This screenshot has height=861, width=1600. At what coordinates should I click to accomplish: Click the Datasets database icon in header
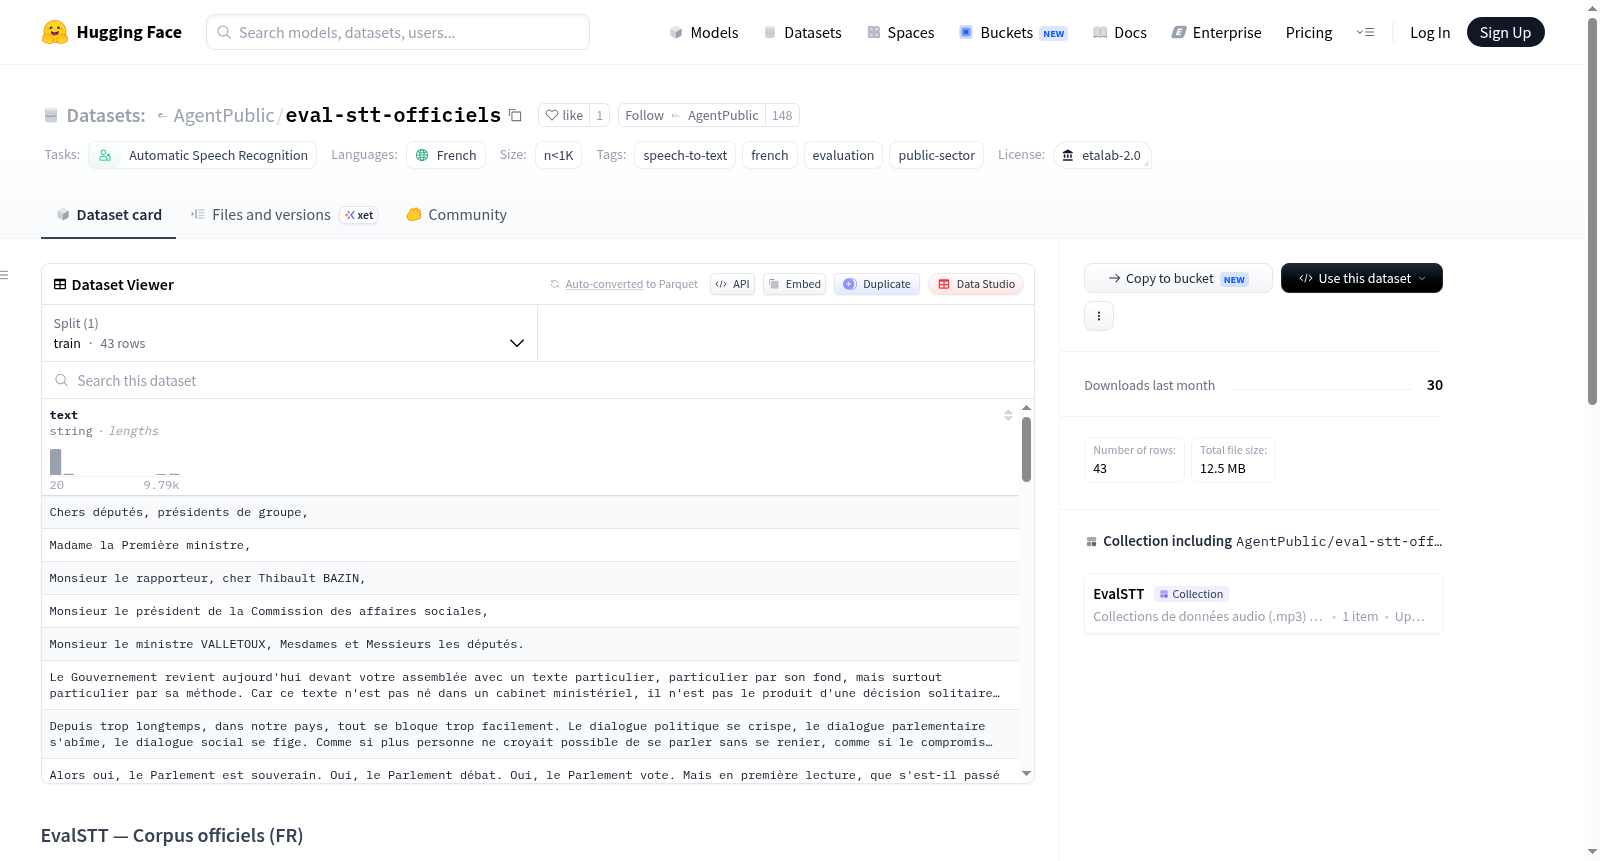[x=51, y=115]
